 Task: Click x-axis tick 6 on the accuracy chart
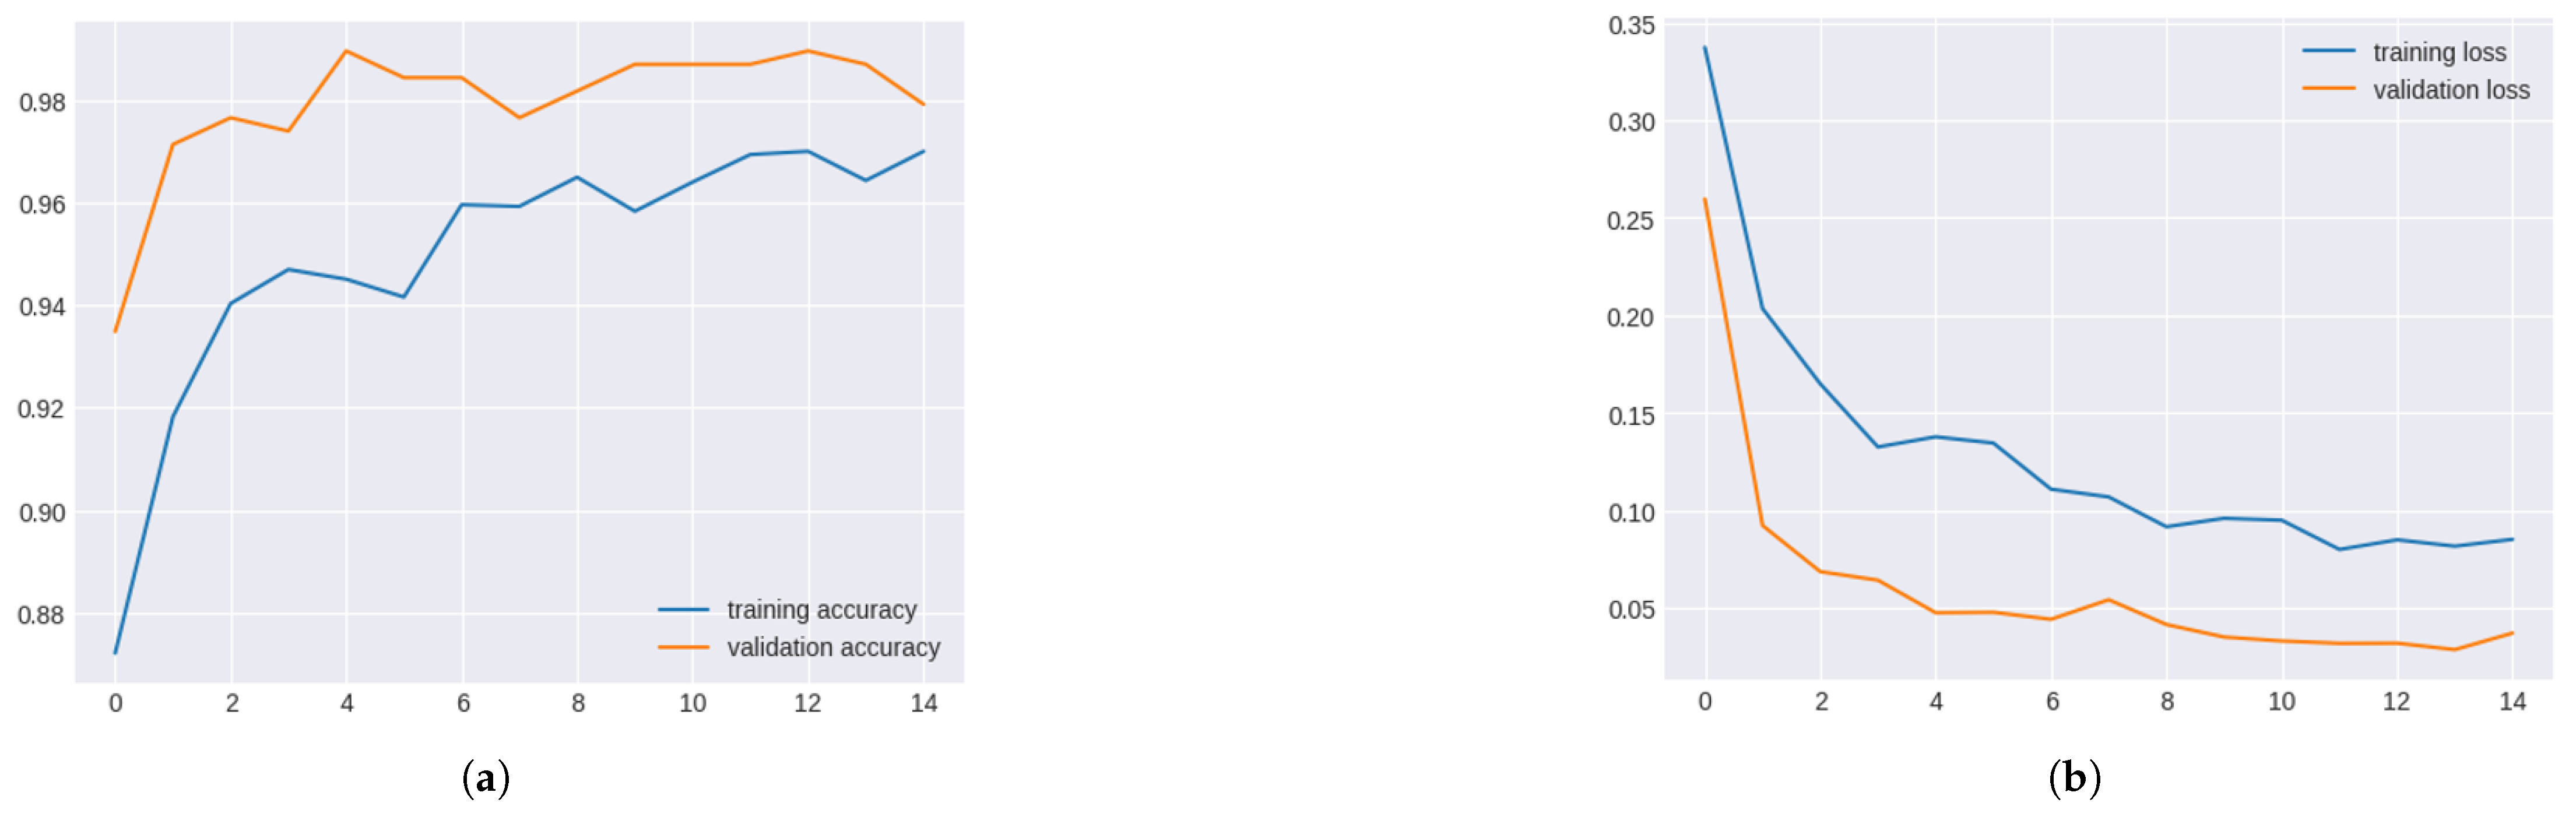tap(463, 704)
